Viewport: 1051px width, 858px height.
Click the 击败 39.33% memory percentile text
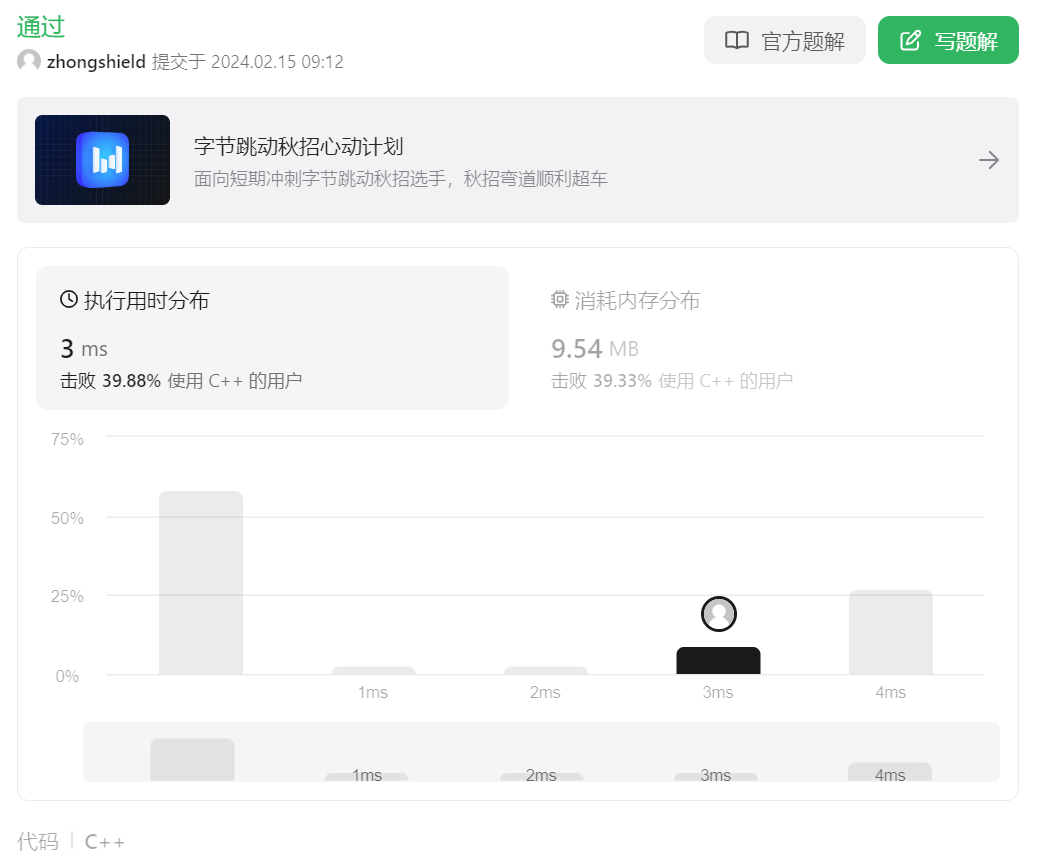pos(672,381)
